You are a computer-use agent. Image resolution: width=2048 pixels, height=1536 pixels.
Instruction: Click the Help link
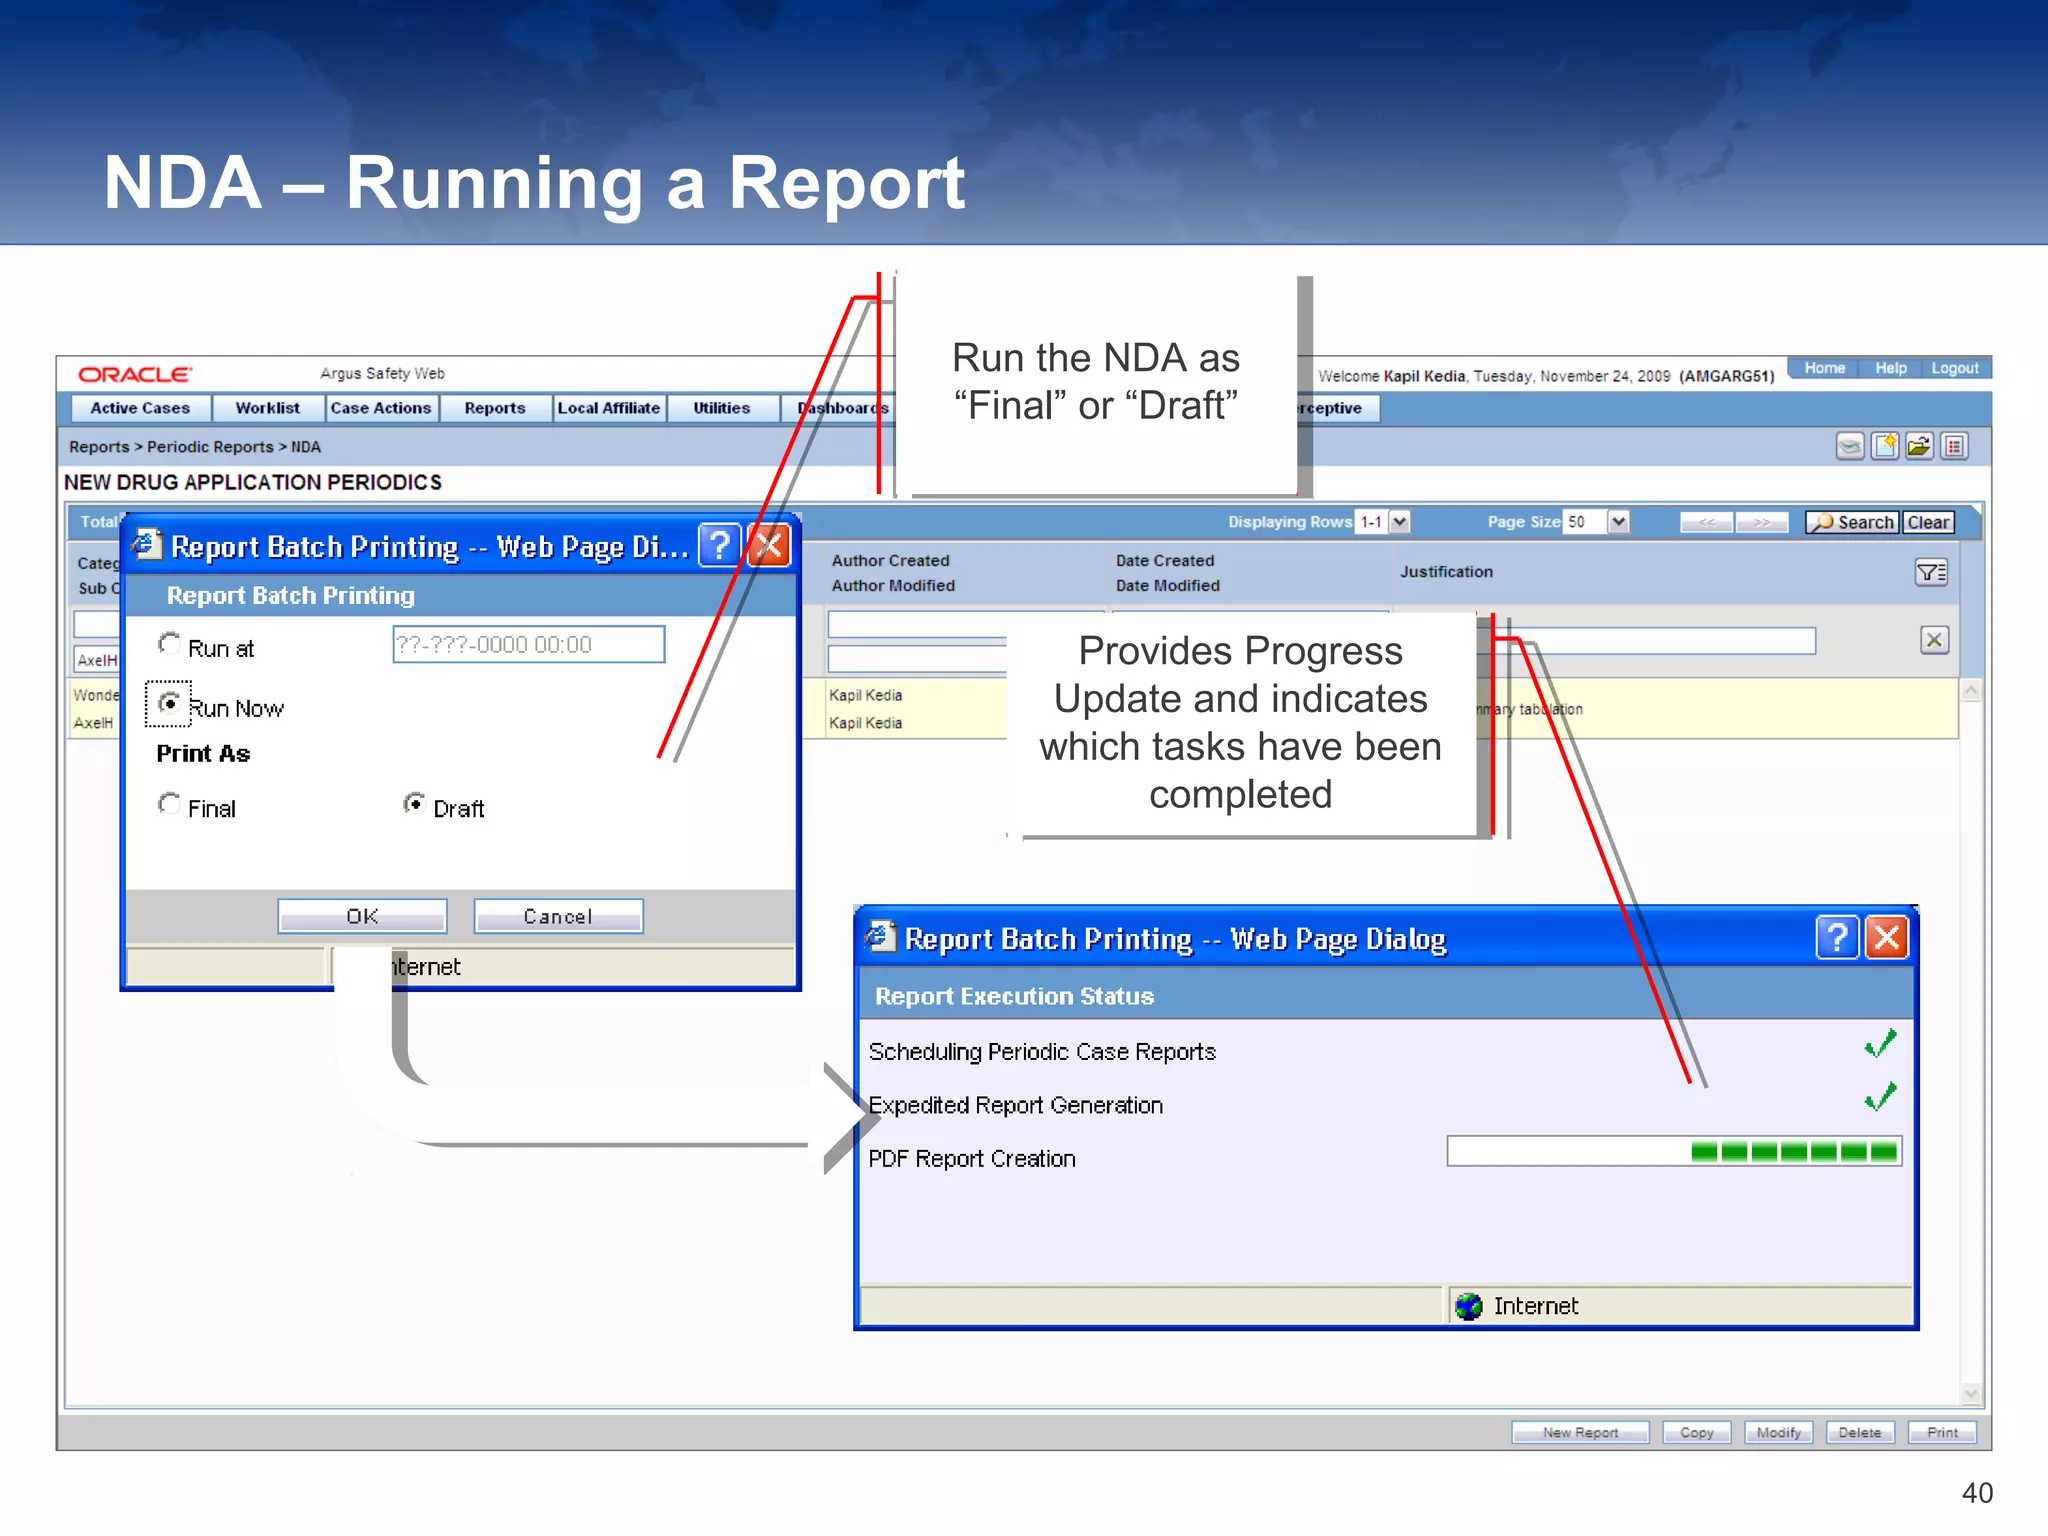click(x=1891, y=368)
